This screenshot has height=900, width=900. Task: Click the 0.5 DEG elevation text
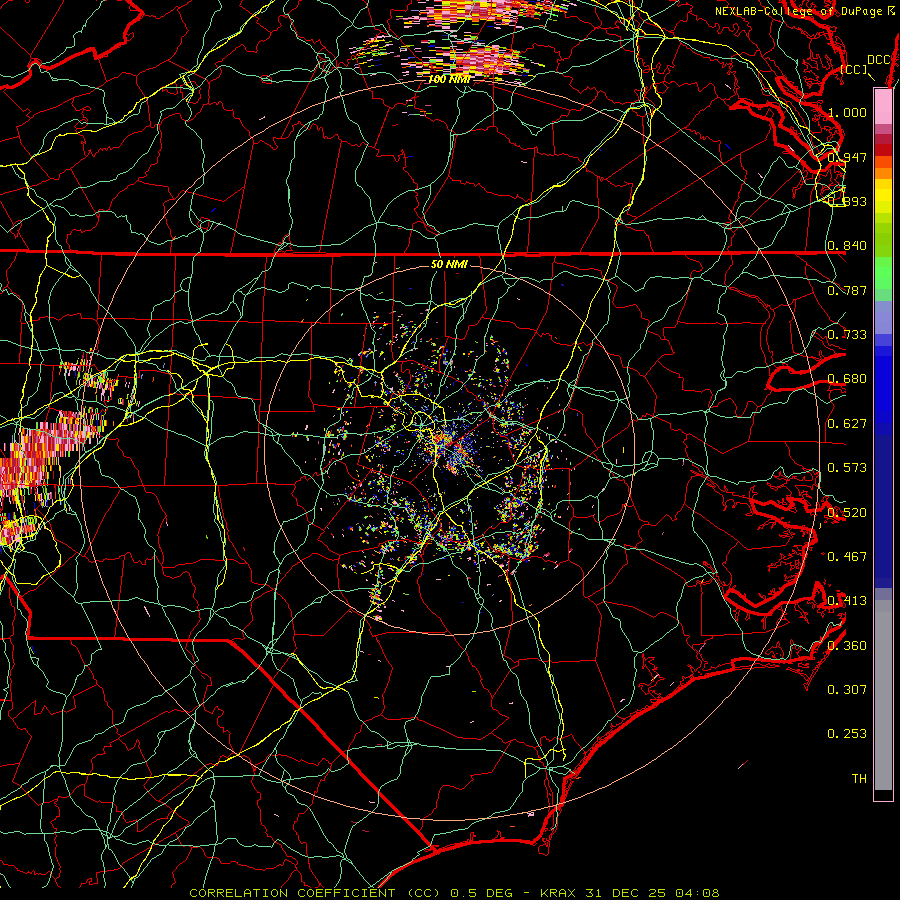coord(481,893)
